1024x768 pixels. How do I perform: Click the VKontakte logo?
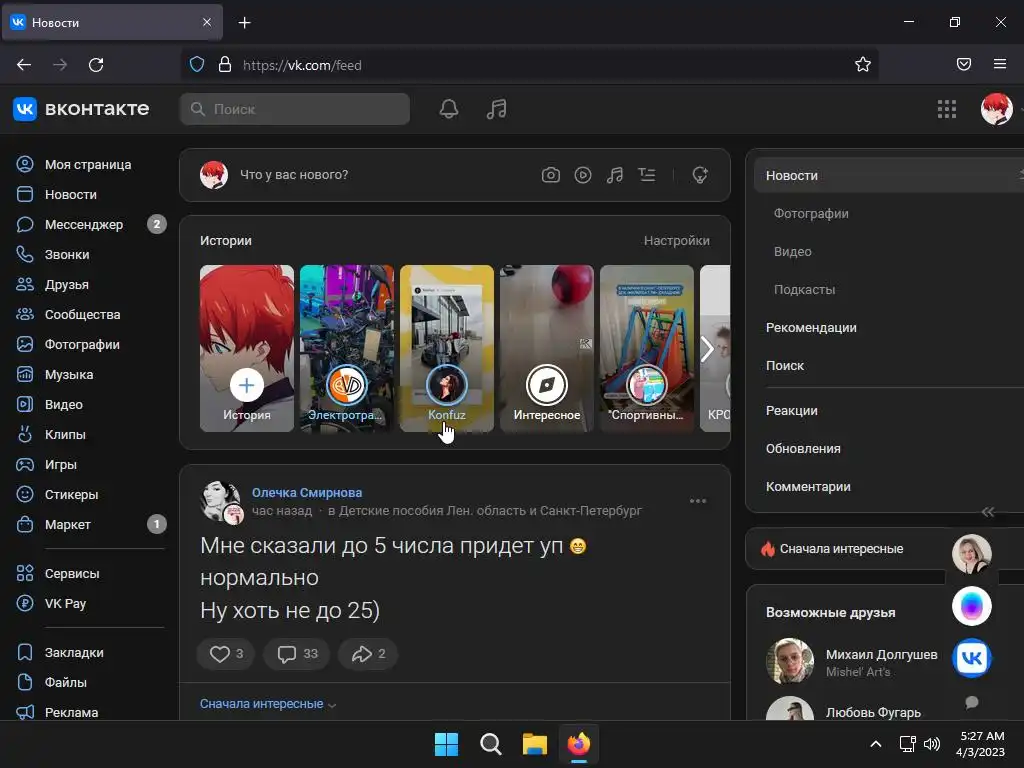[81, 109]
